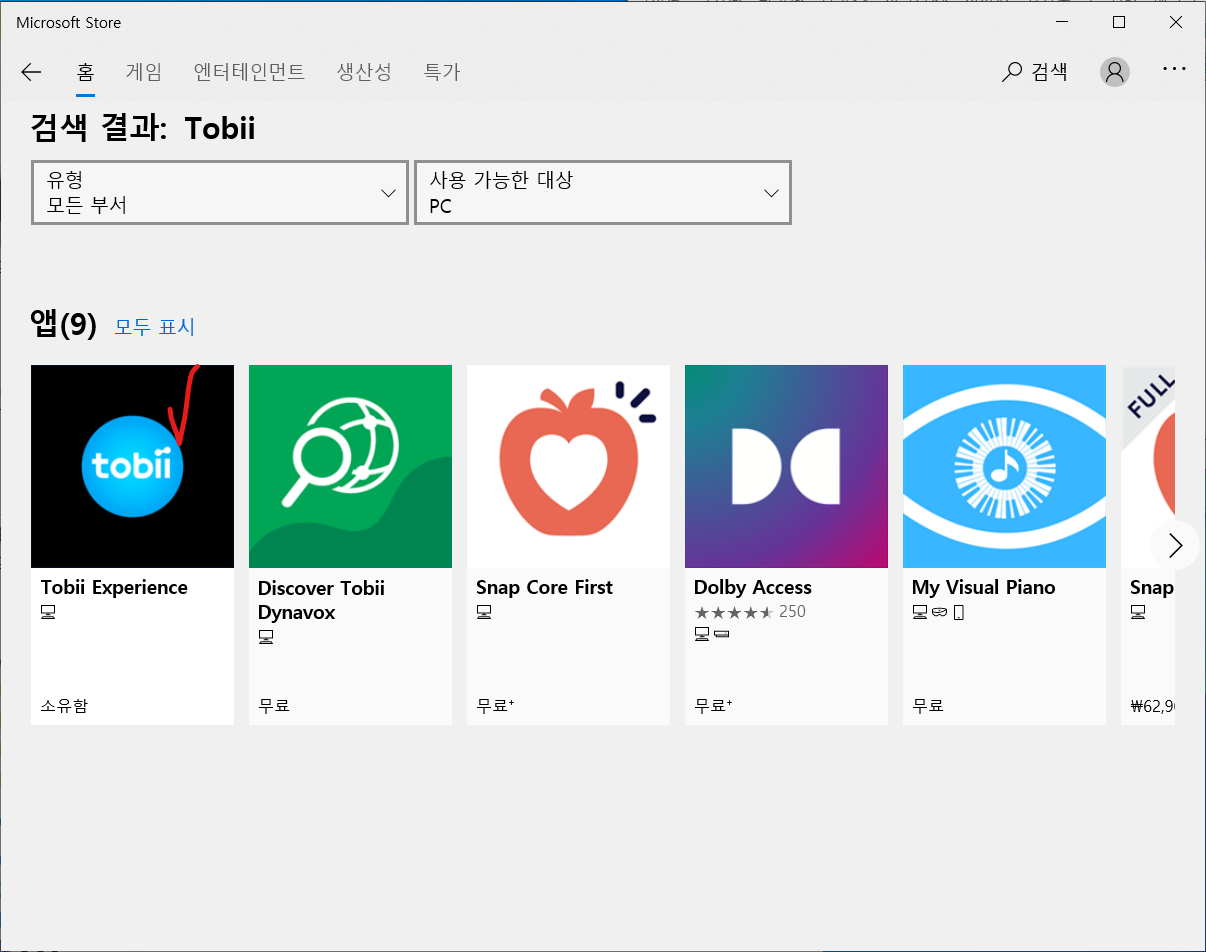Close the Microsoft Store window
Viewport: 1206px width, 952px height.
click(1176, 22)
